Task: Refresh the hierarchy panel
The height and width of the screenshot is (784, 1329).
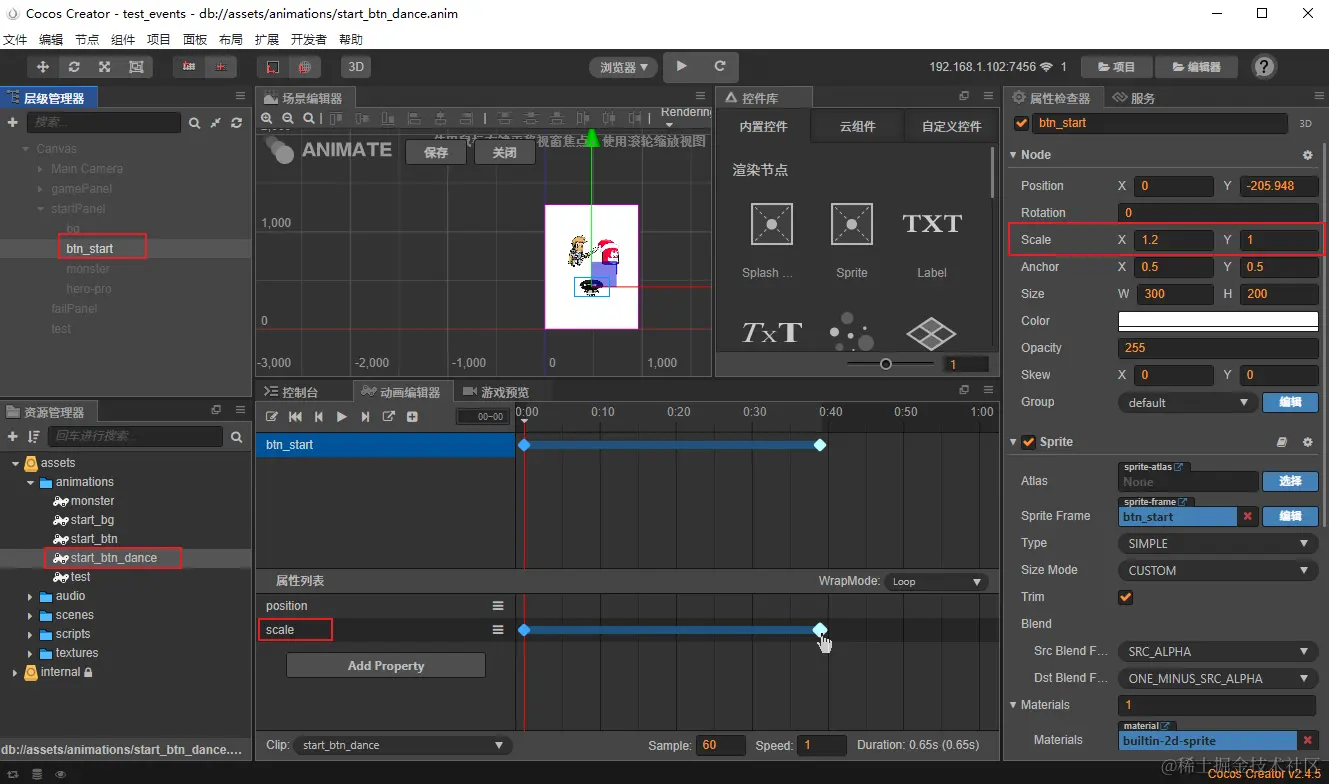Action: tap(237, 122)
